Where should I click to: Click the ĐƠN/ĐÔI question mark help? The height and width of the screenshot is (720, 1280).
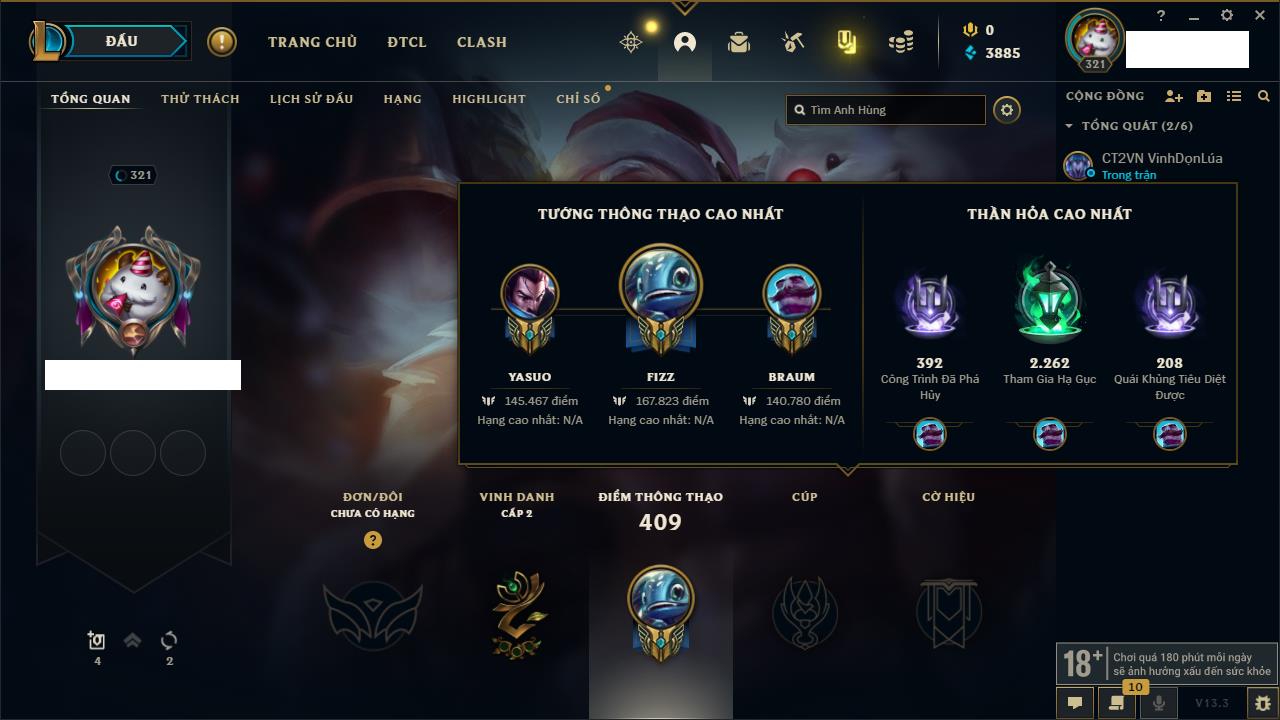click(373, 540)
